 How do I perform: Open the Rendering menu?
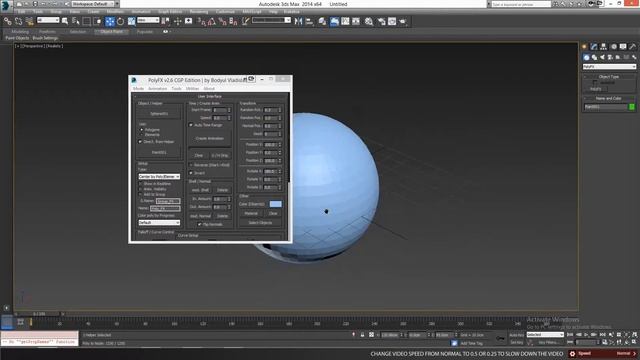(x=199, y=12)
